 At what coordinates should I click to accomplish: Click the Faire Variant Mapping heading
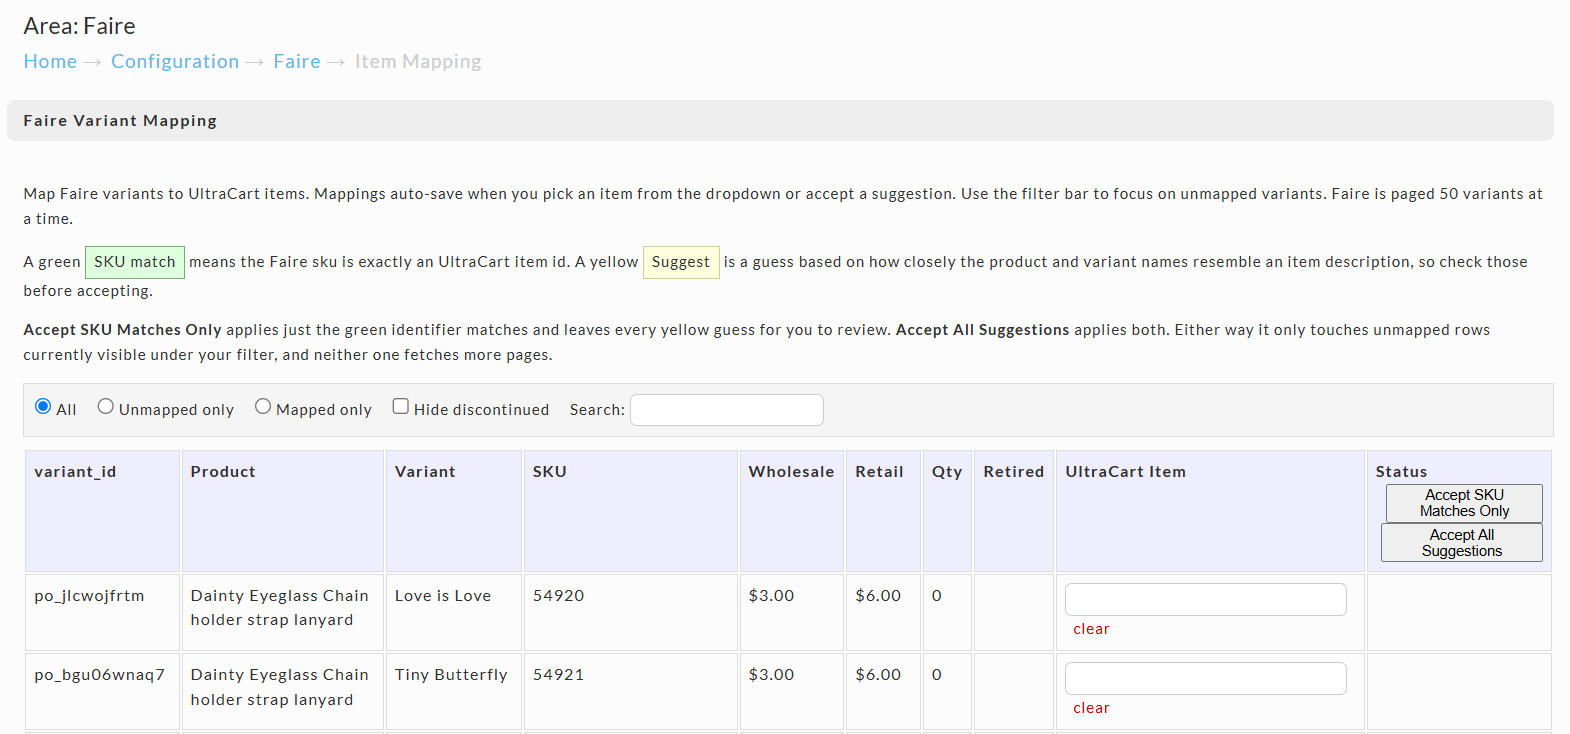(x=120, y=121)
